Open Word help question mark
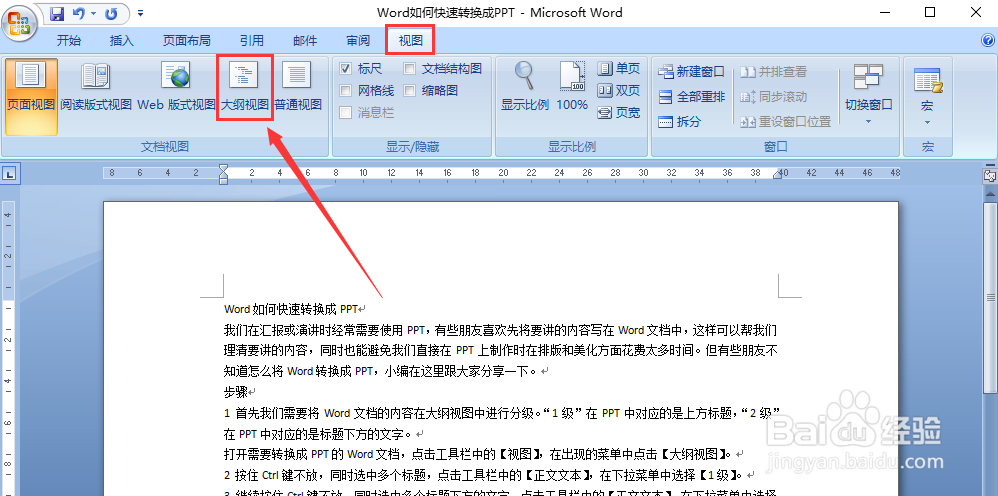 coord(988,40)
